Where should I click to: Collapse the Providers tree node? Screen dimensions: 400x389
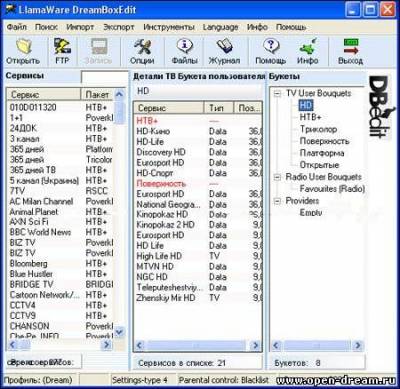277,201
